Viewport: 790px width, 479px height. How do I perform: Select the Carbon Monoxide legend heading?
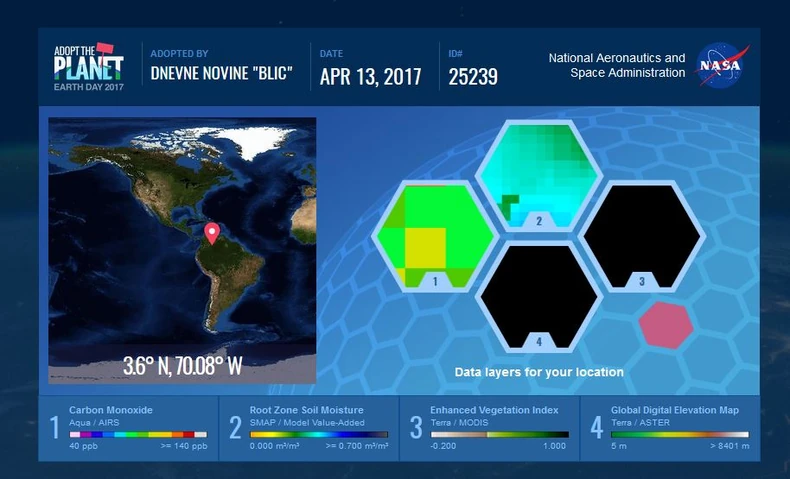click(111, 410)
